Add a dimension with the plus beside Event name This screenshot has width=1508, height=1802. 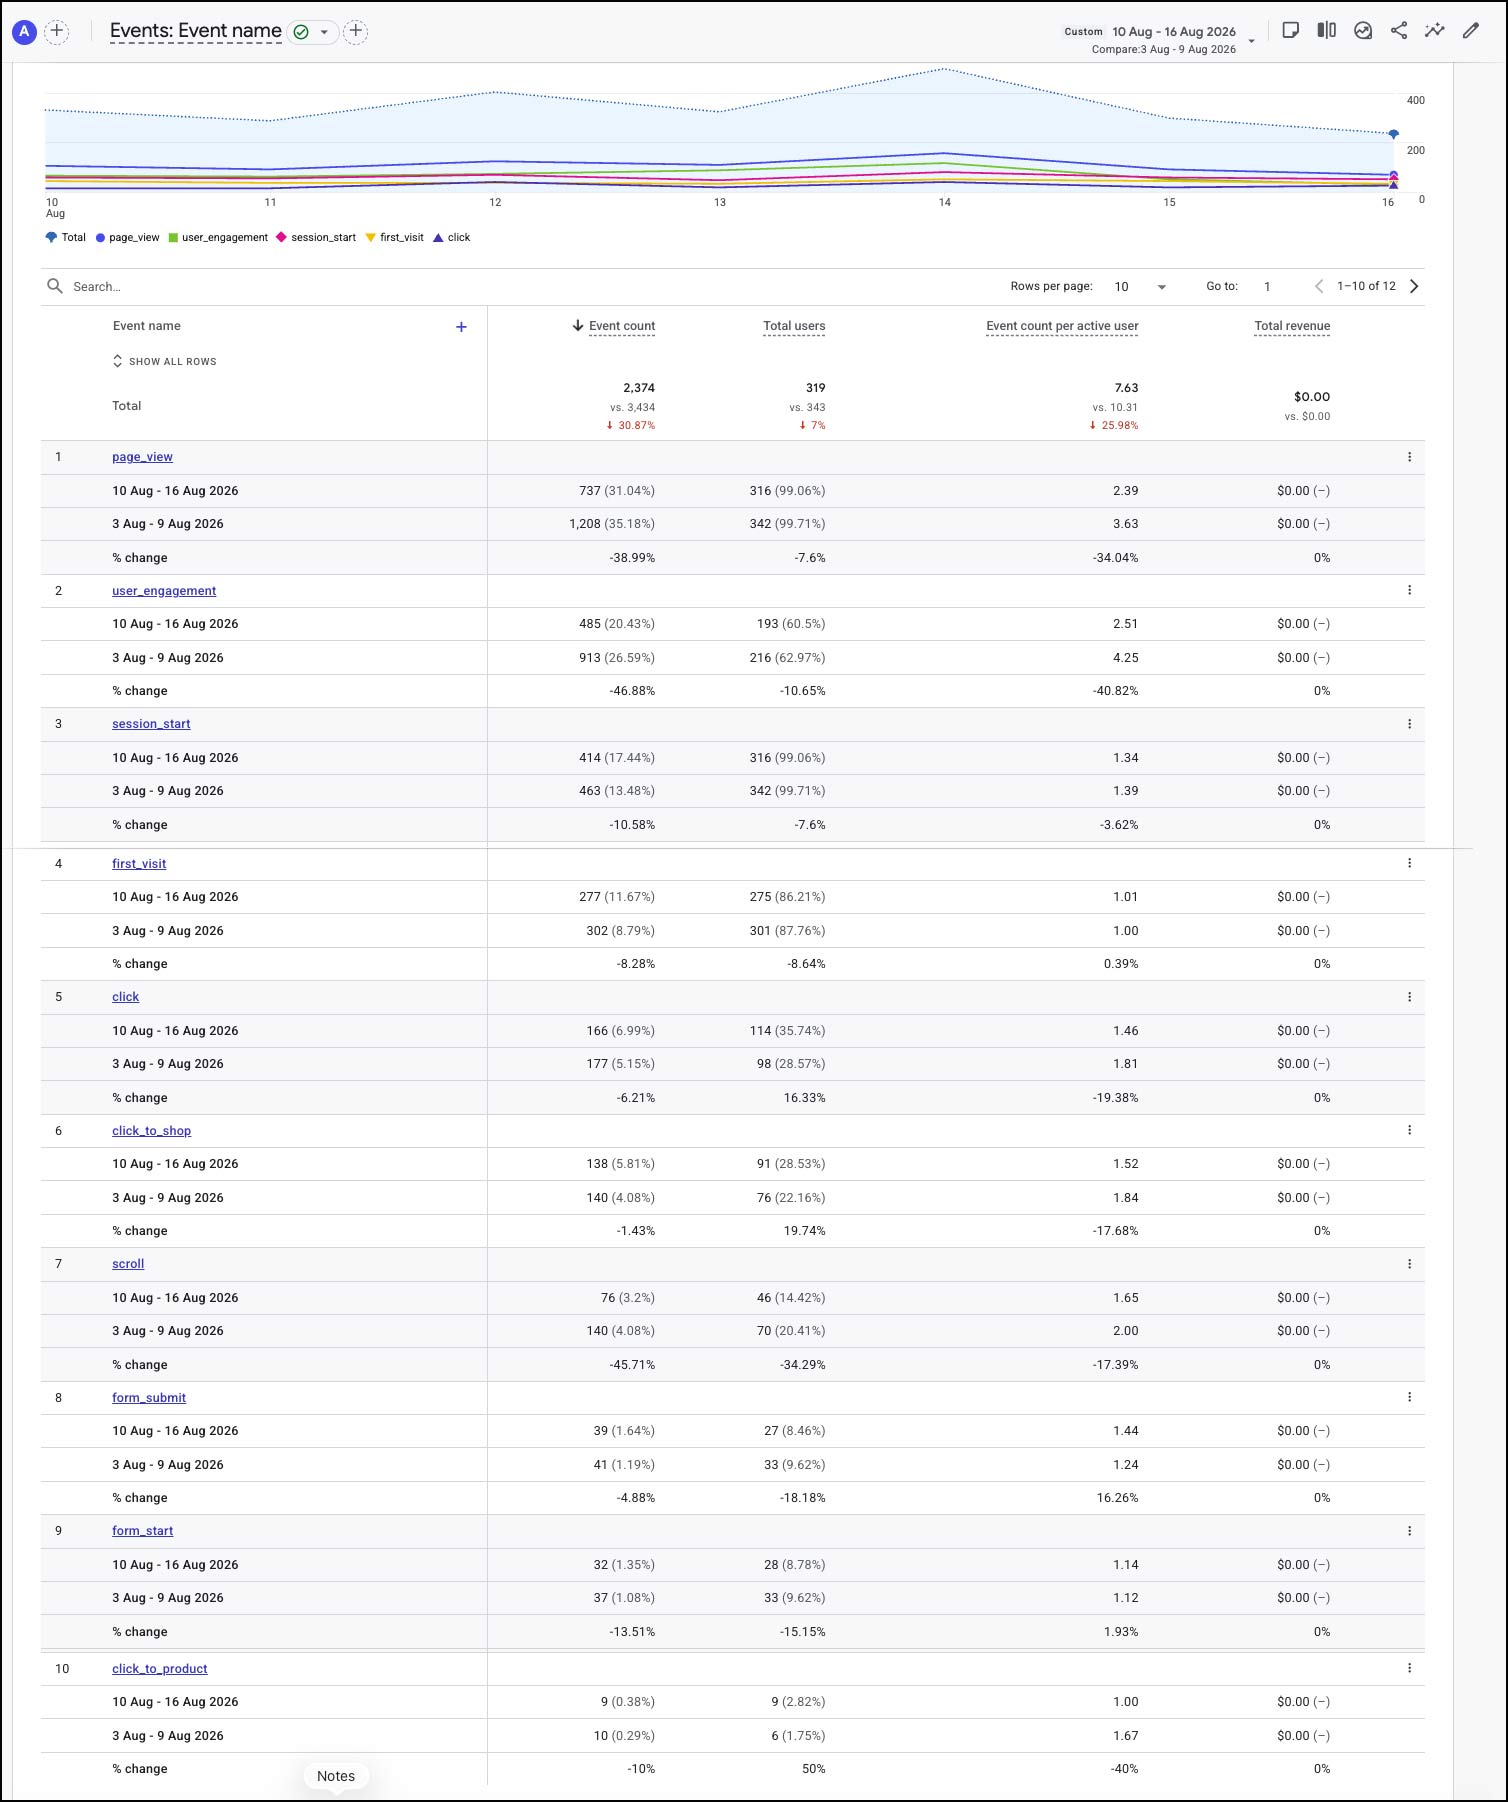tap(461, 327)
